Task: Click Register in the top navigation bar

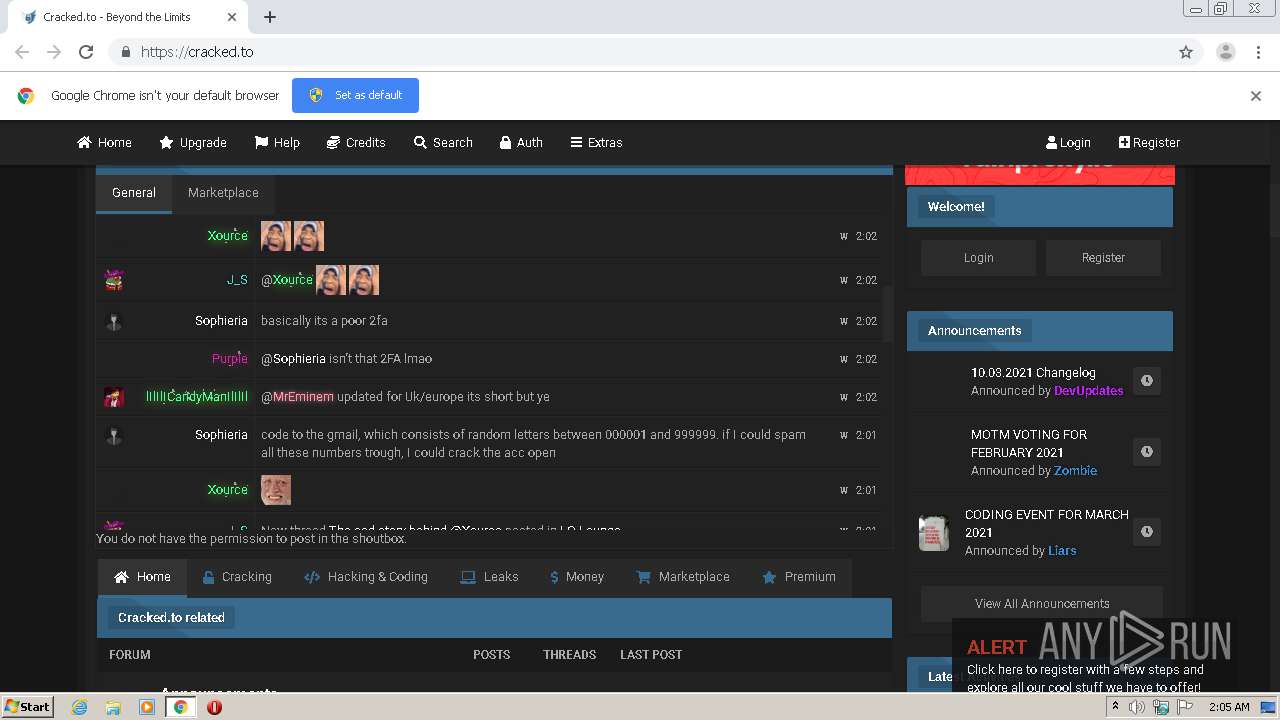Action: 1149,142
